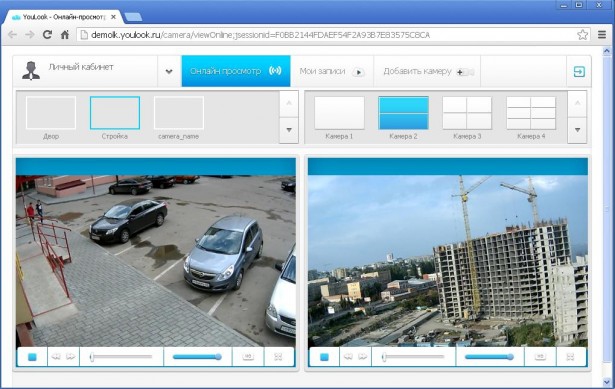Screen dimensions: 615x389
Task: Open fullscreen for parking lot camera
Action: point(278,357)
